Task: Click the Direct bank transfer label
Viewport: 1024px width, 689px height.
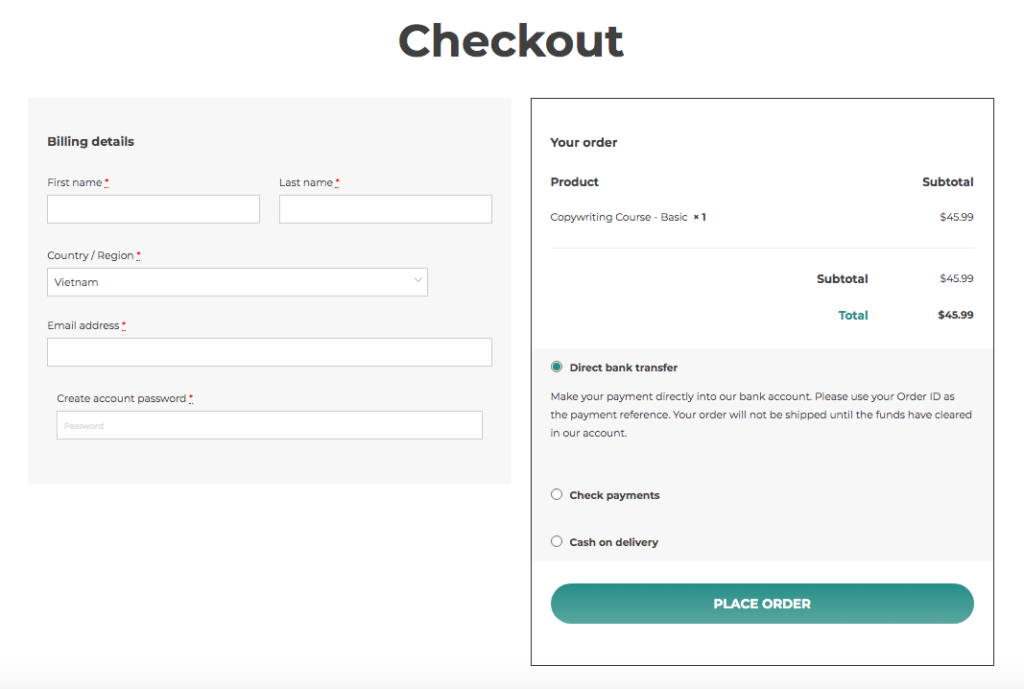Action: [x=623, y=368]
